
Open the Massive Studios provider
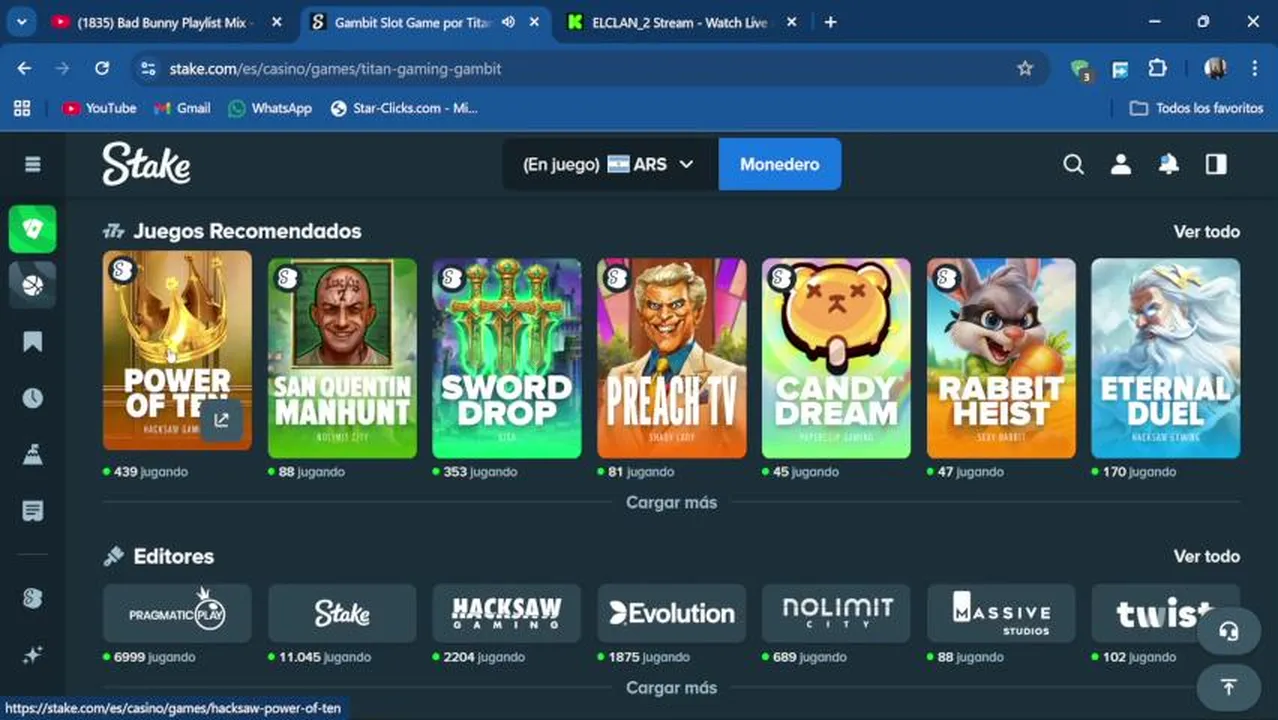pyautogui.click(x=1001, y=613)
